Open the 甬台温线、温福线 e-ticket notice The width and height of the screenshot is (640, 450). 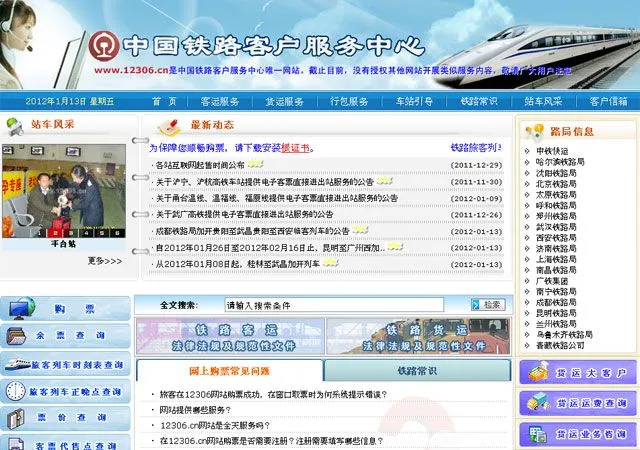(x=276, y=198)
